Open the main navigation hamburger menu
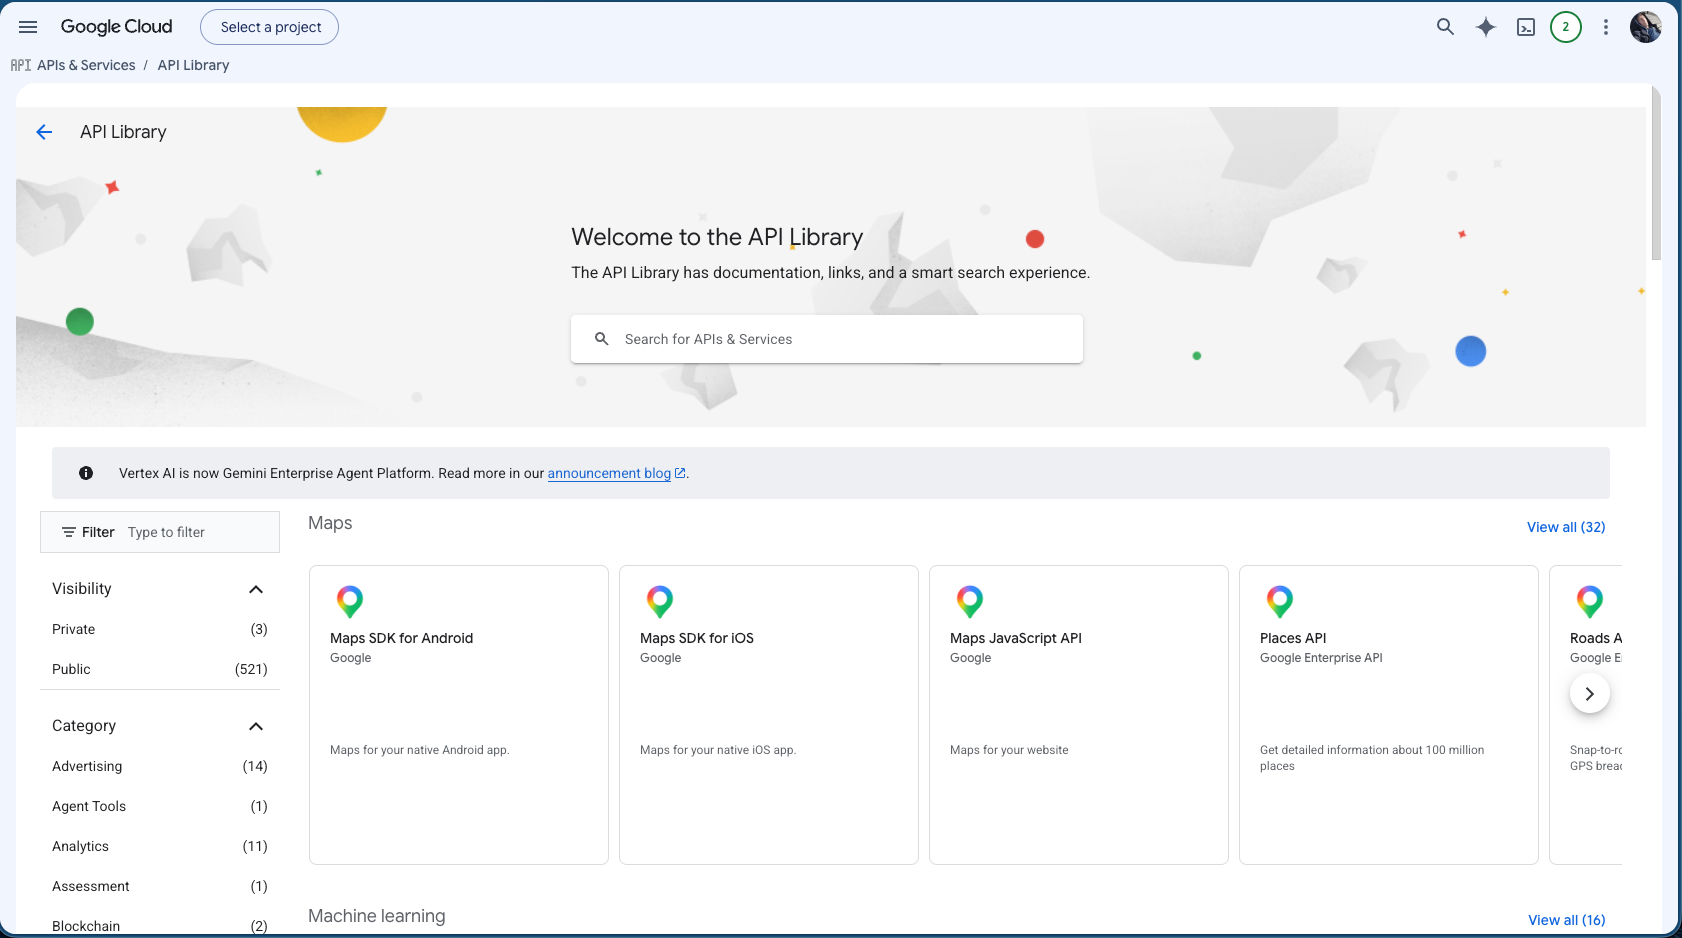 28,27
